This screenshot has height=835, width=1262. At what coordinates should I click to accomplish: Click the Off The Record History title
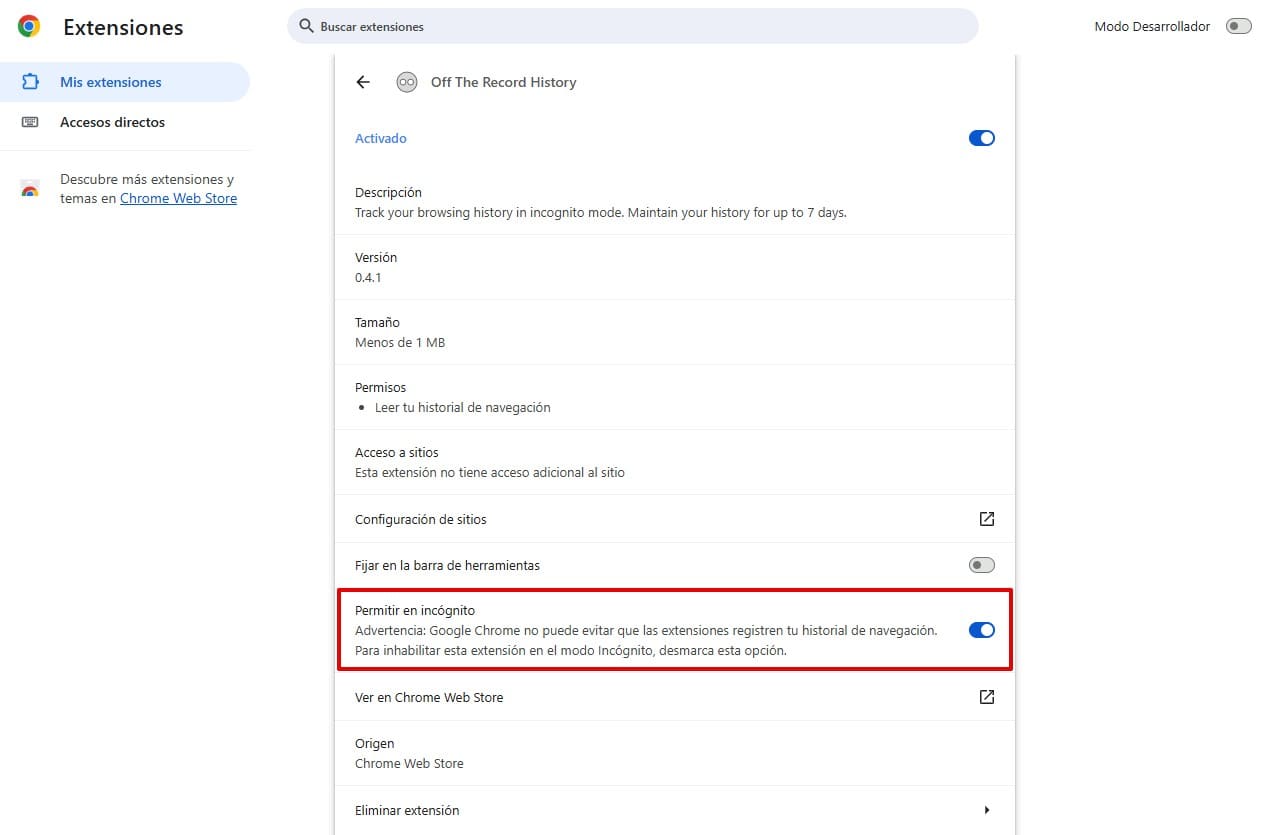point(504,82)
